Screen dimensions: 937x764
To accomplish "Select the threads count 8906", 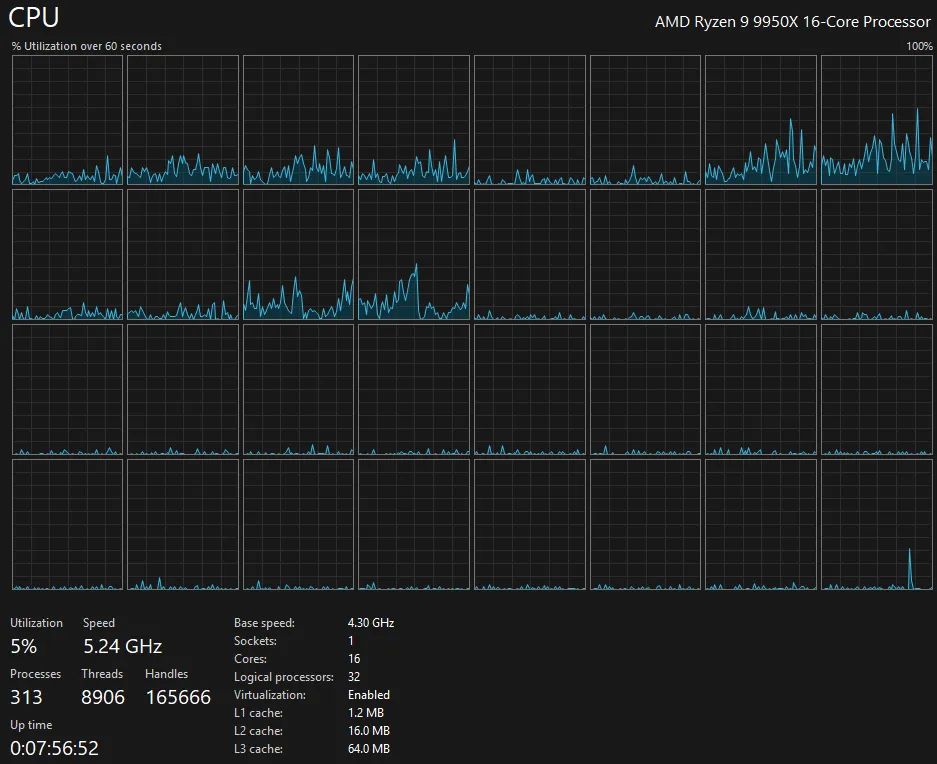I will [103, 697].
